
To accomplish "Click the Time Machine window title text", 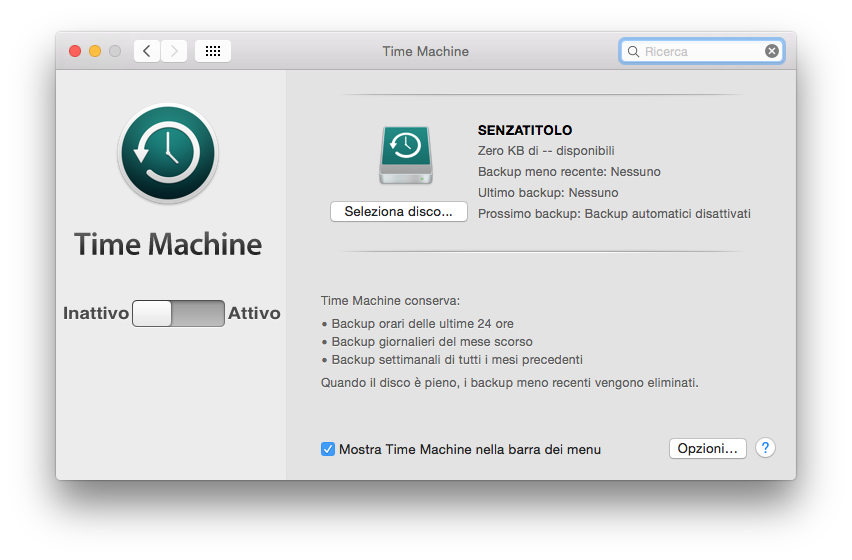I will 425,51.
